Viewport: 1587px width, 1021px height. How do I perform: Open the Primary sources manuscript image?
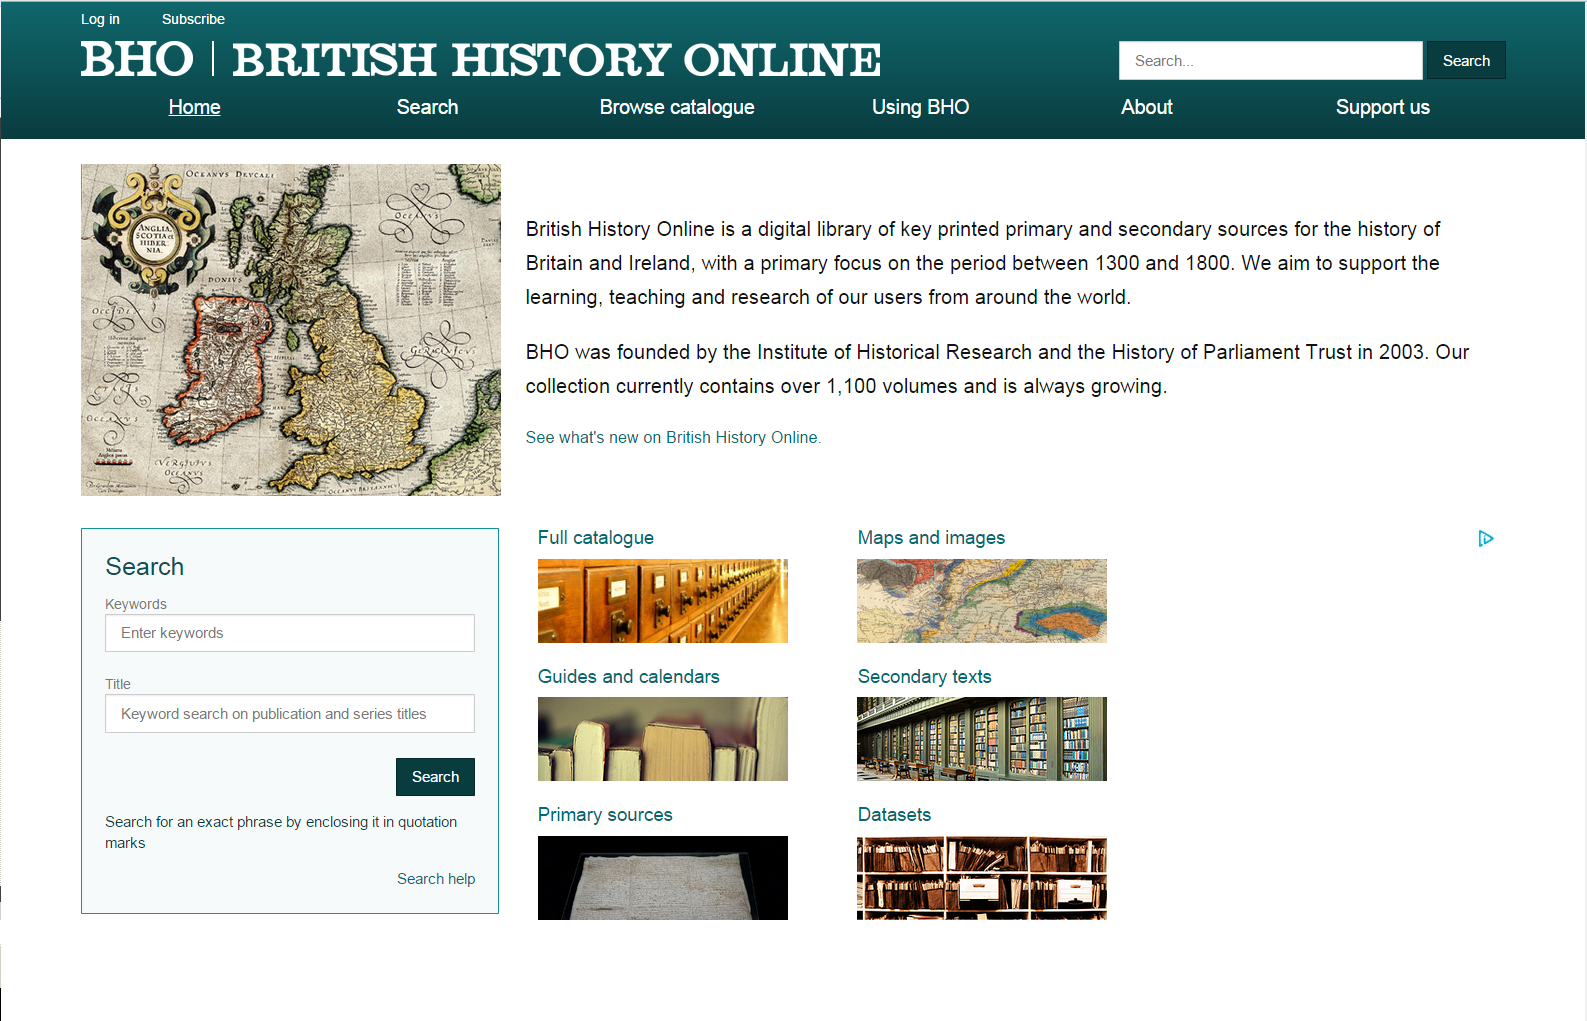(662, 877)
